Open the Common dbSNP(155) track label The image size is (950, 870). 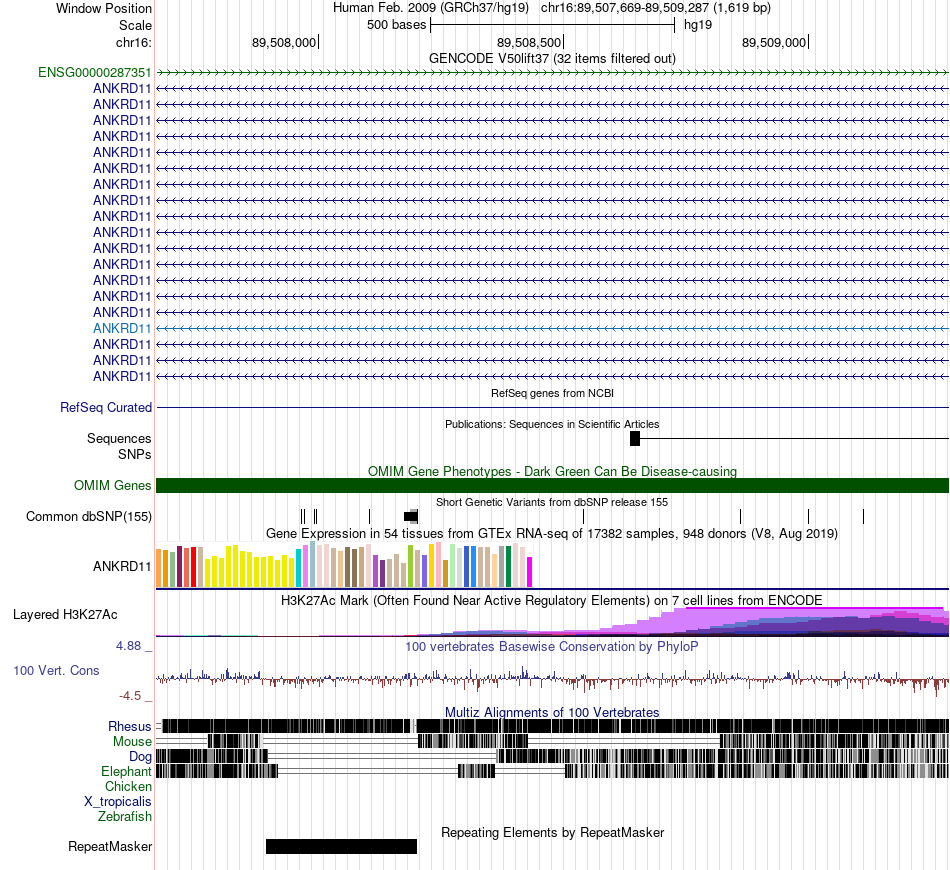[x=89, y=517]
